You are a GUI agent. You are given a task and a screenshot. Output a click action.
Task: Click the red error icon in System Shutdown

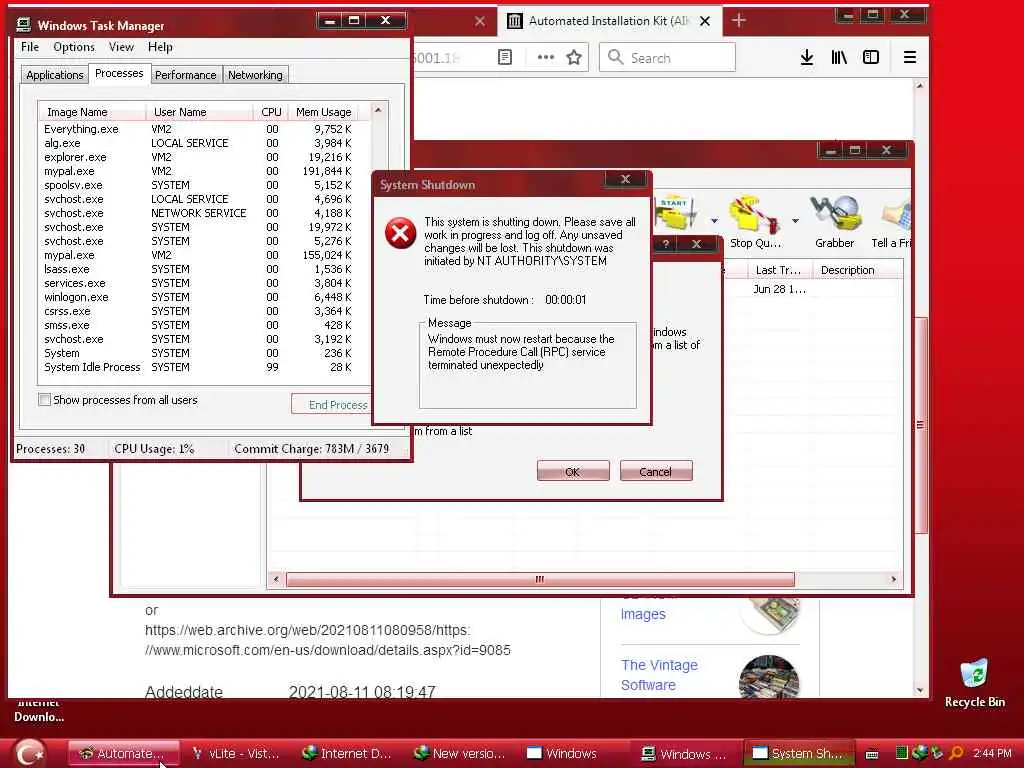(400, 233)
